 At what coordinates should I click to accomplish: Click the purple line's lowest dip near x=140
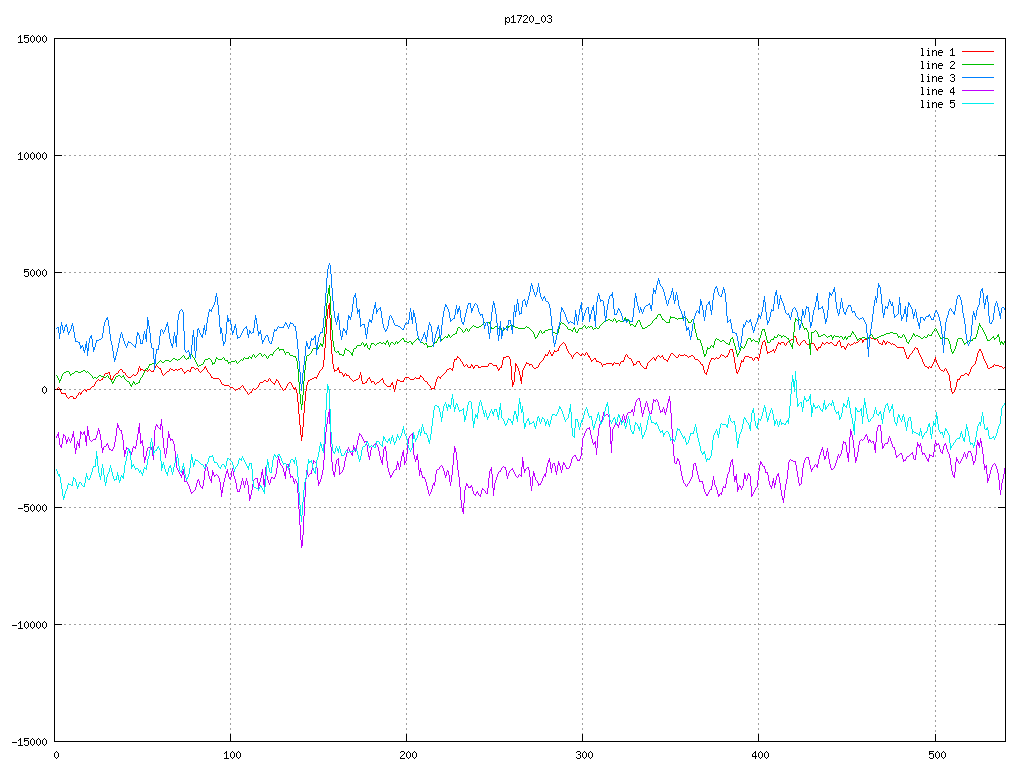coord(301,545)
